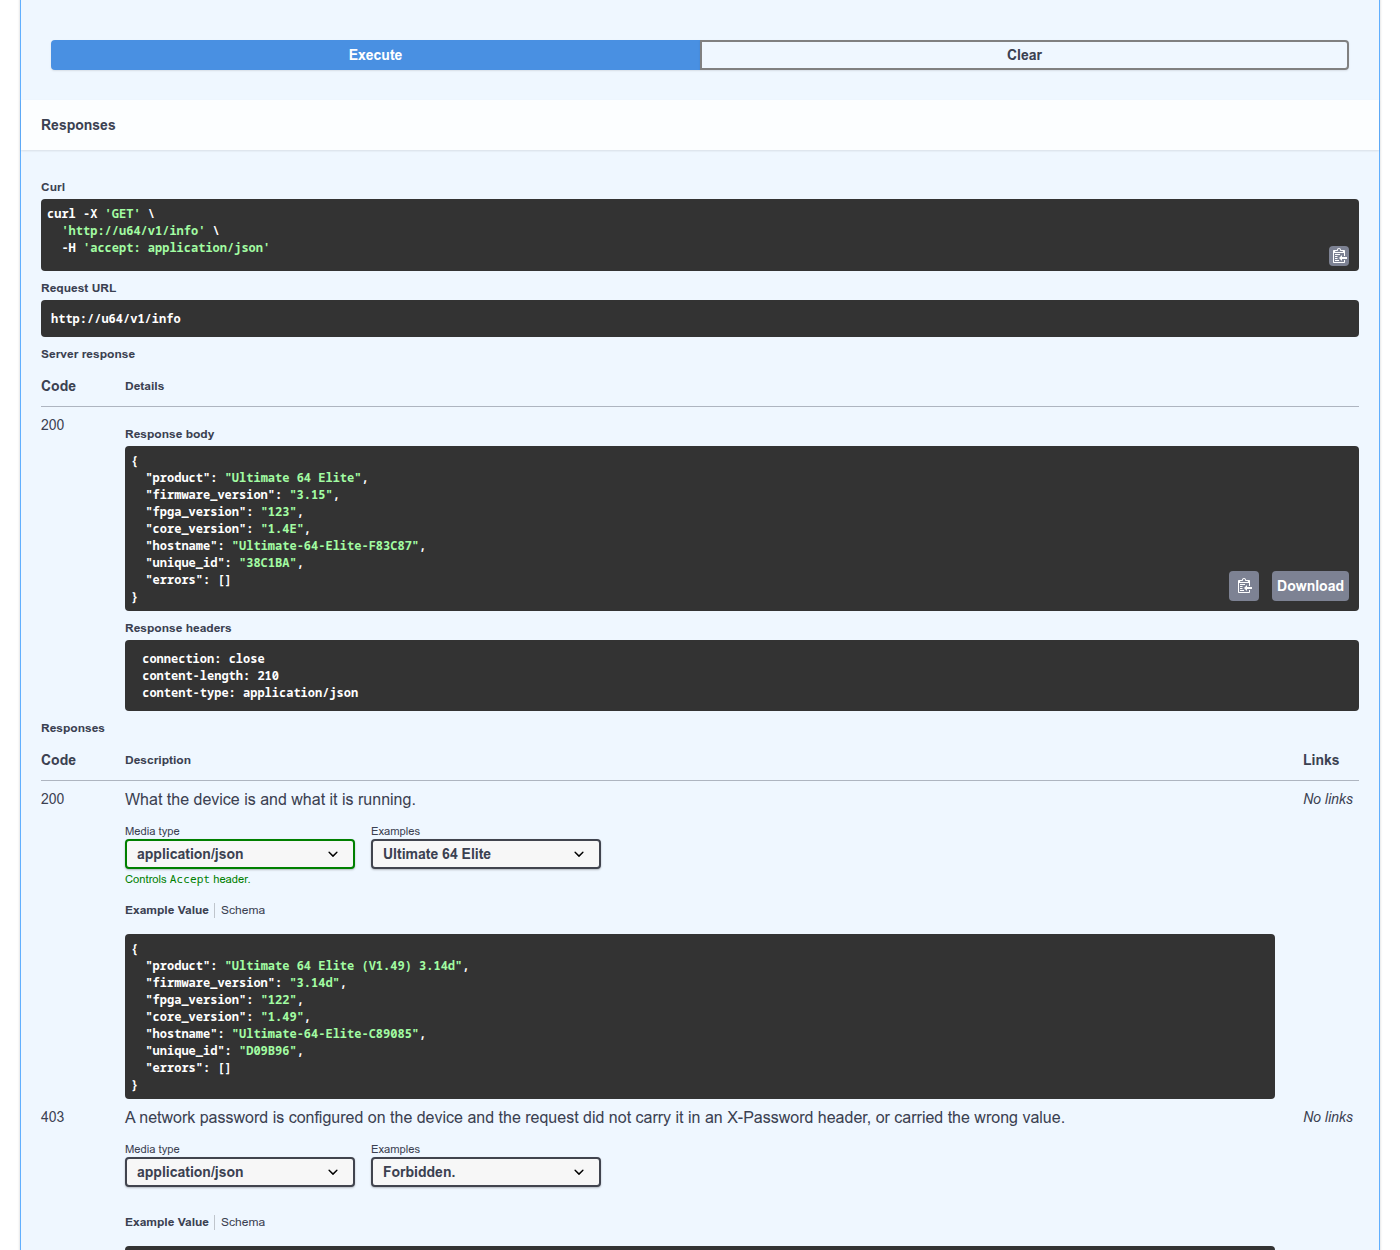Click the Links column header
The image size is (1400, 1250).
1321,760
